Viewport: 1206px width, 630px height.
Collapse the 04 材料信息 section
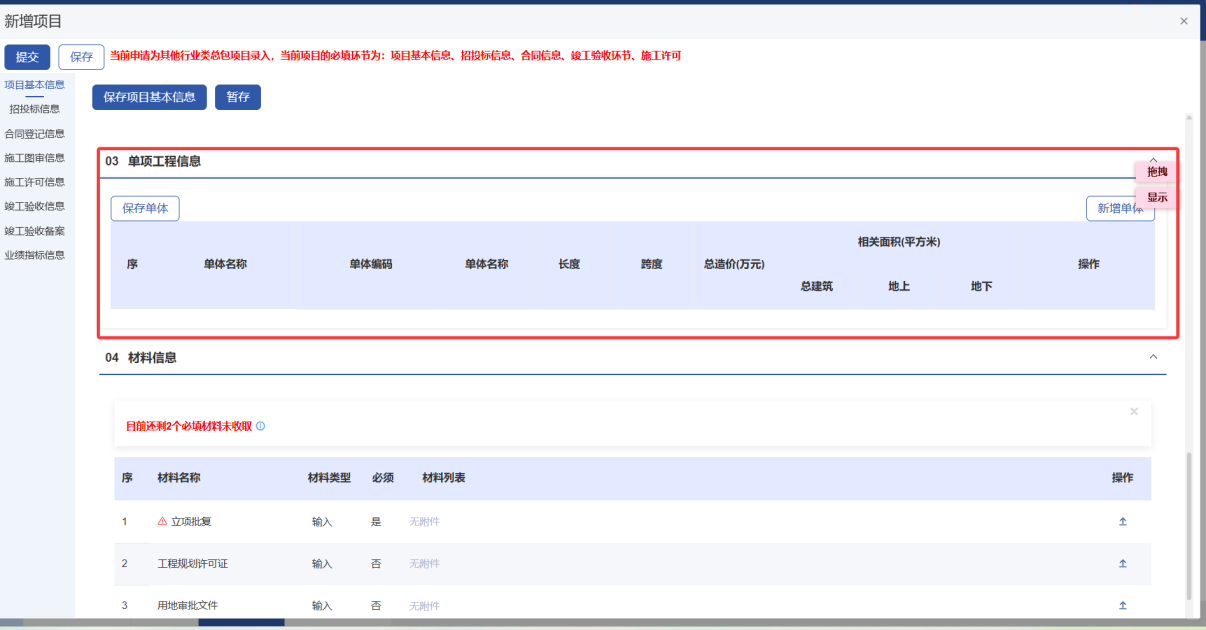click(1153, 357)
